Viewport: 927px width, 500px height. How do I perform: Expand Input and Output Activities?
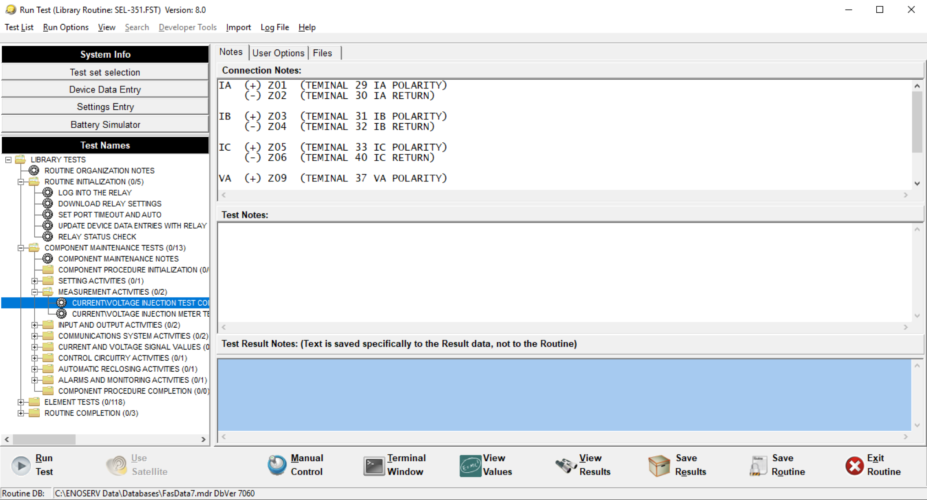point(36,325)
